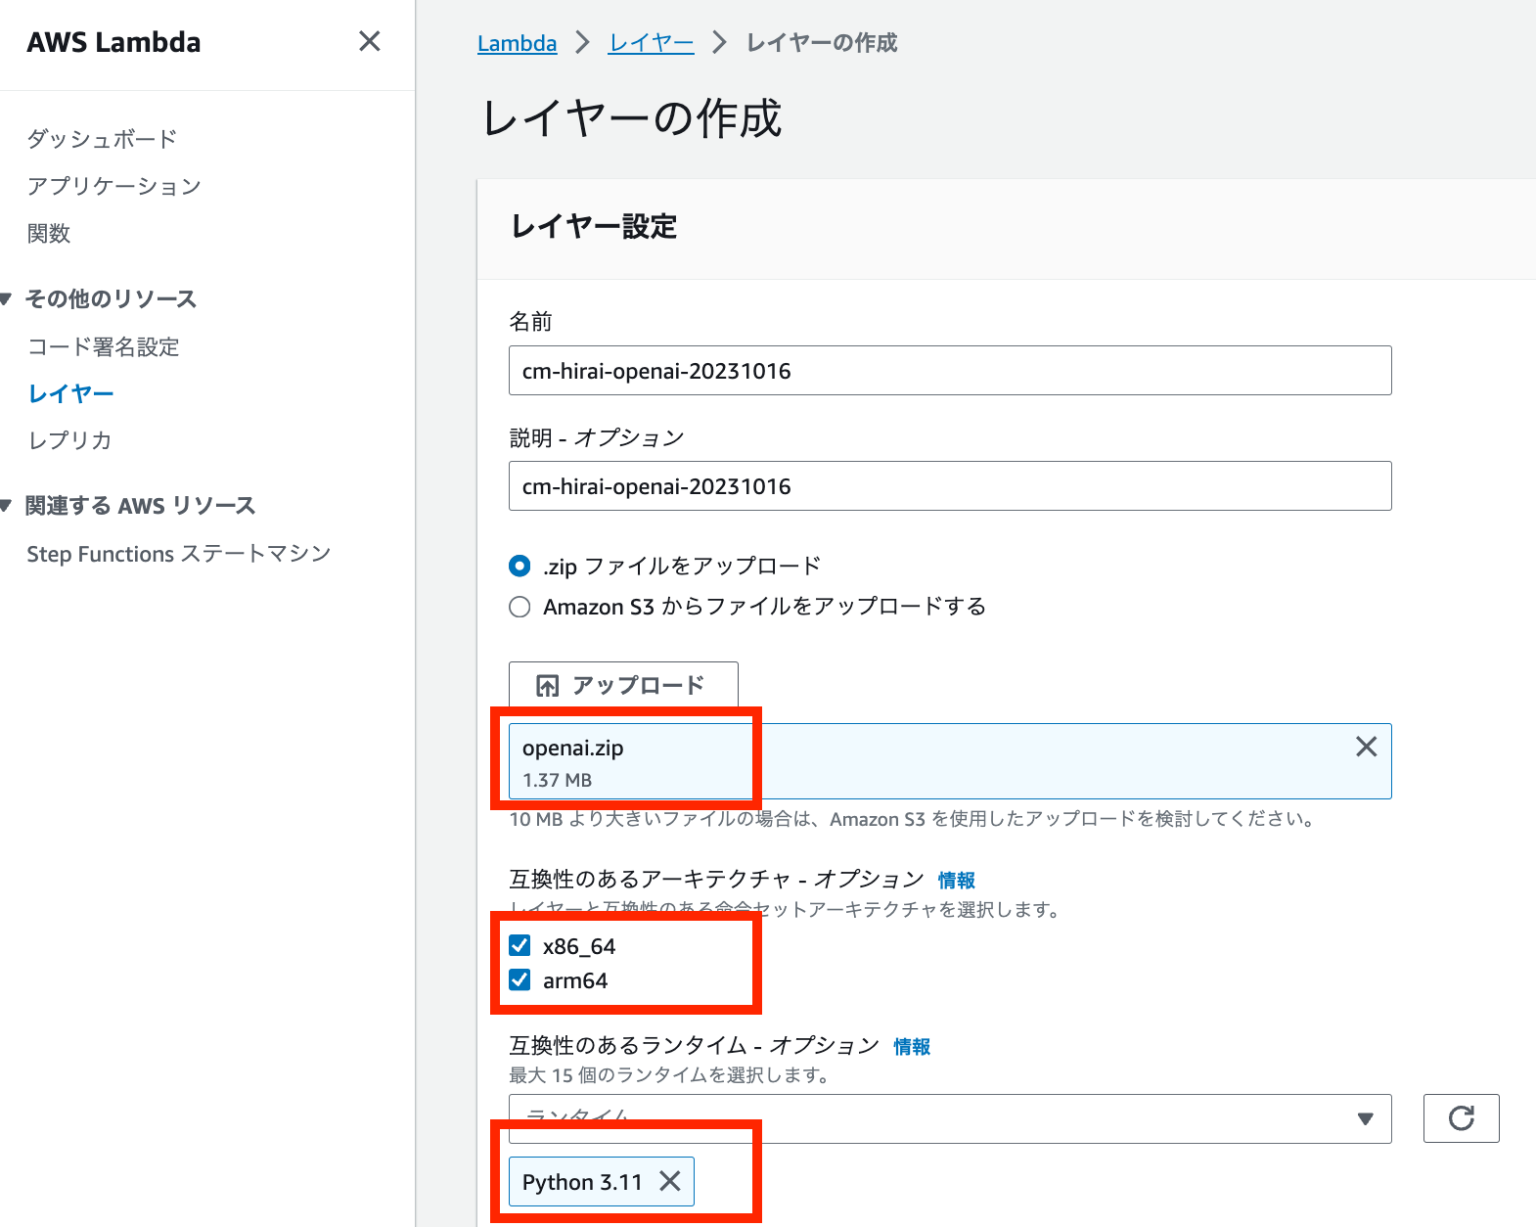This screenshot has width=1536, height=1227.
Task: Uncheck the x86_64 architecture checkbox
Action: point(519,944)
